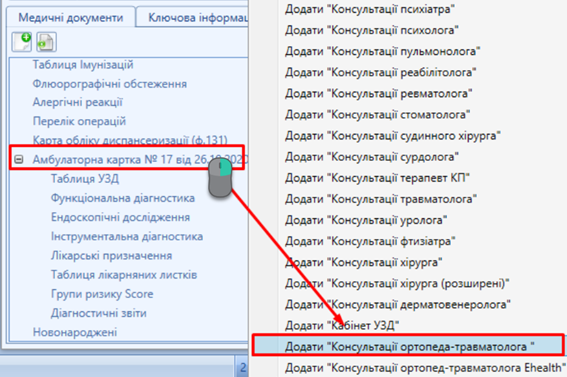The width and height of the screenshot is (567, 377).
Task: Choose Додати "Консультації ортопеда-травматолога" highlighted entry
Action: [408, 347]
